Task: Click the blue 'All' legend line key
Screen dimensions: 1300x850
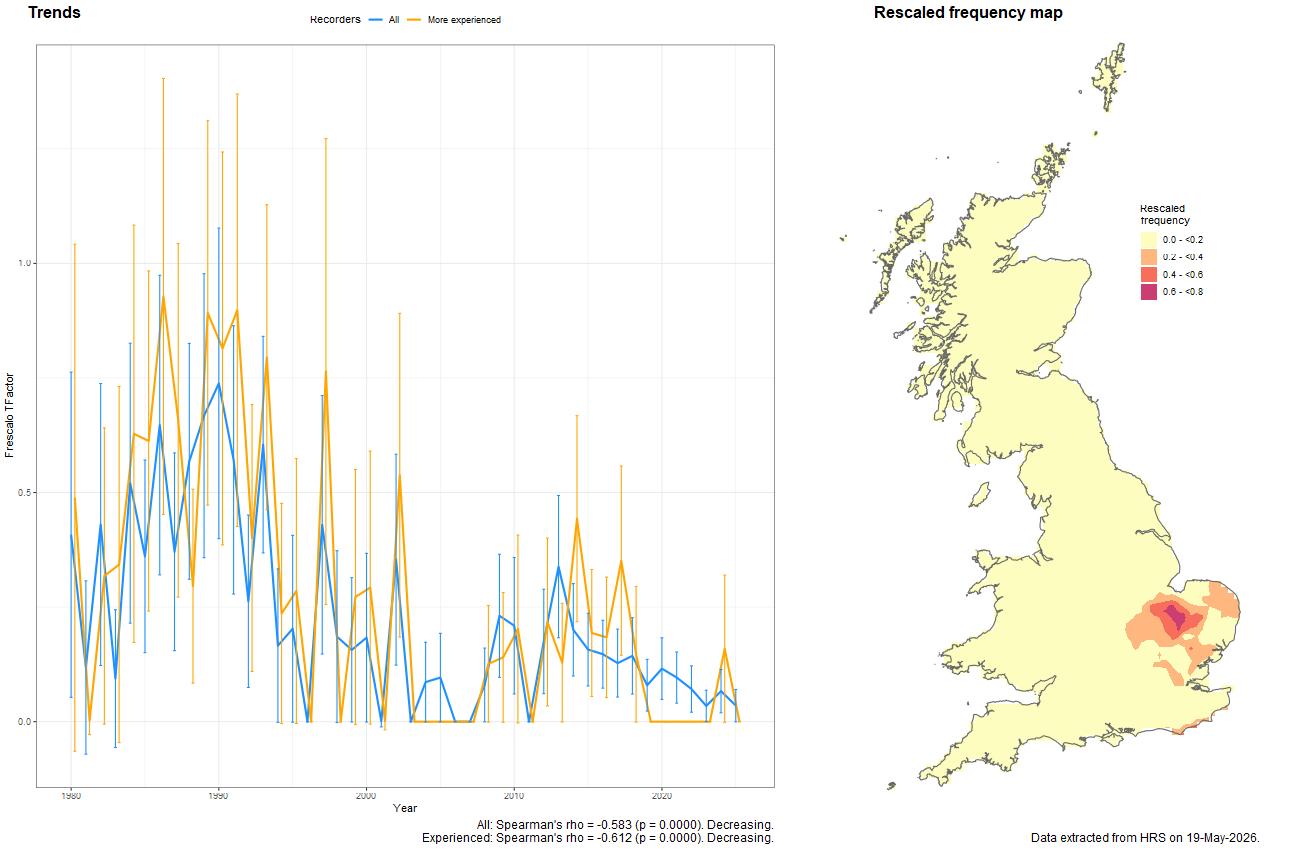Action: click(376, 20)
